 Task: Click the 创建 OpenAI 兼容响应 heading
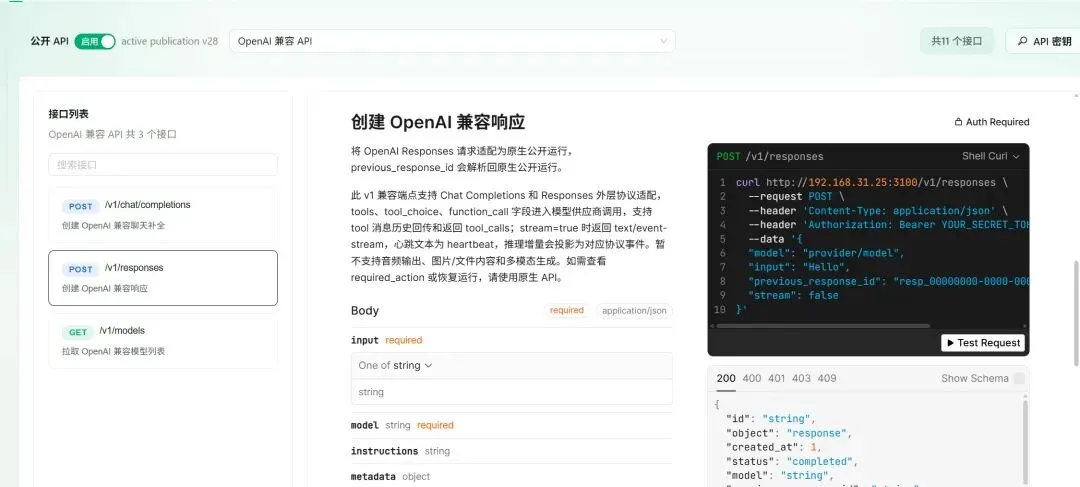(x=438, y=122)
